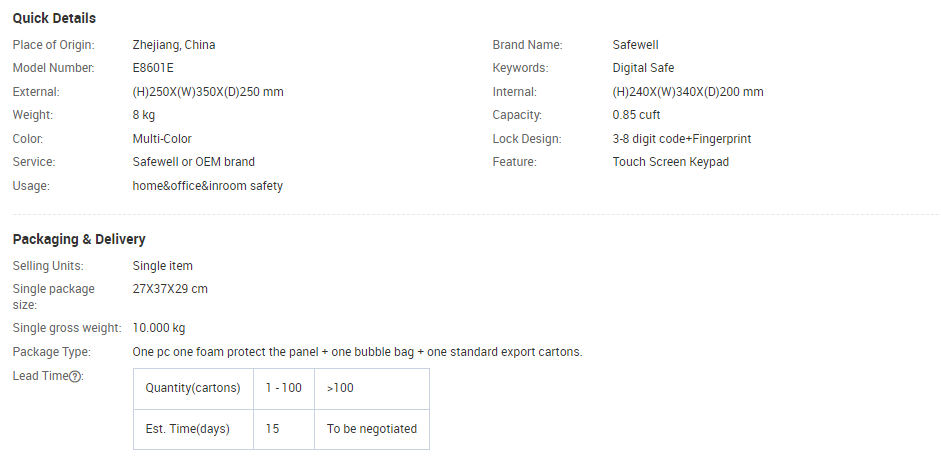Viewport: 941px width, 460px height.
Task: Click the Digital Safe keywords value
Action: pos(643,68)
